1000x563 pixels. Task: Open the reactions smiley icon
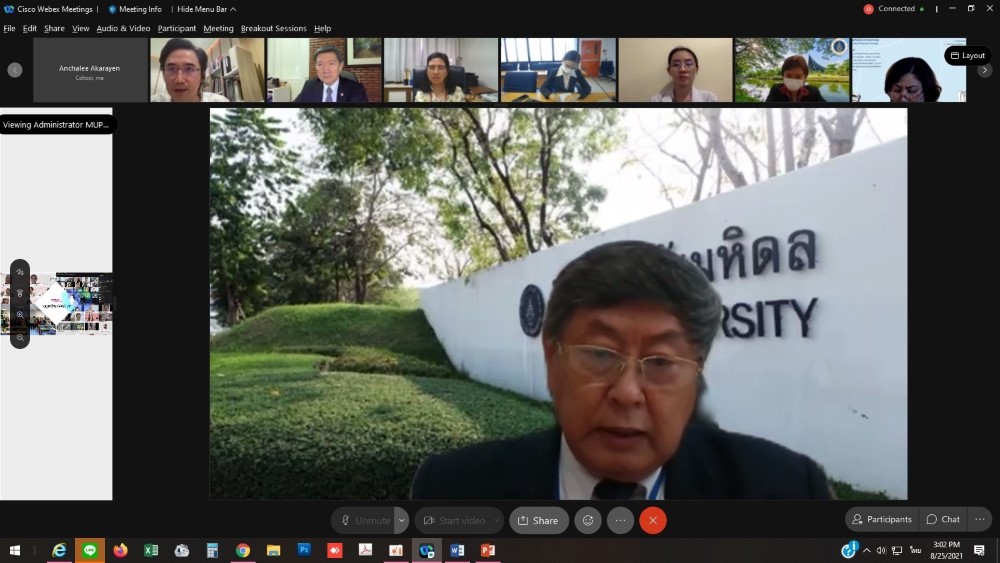click(x=588, y=520)
